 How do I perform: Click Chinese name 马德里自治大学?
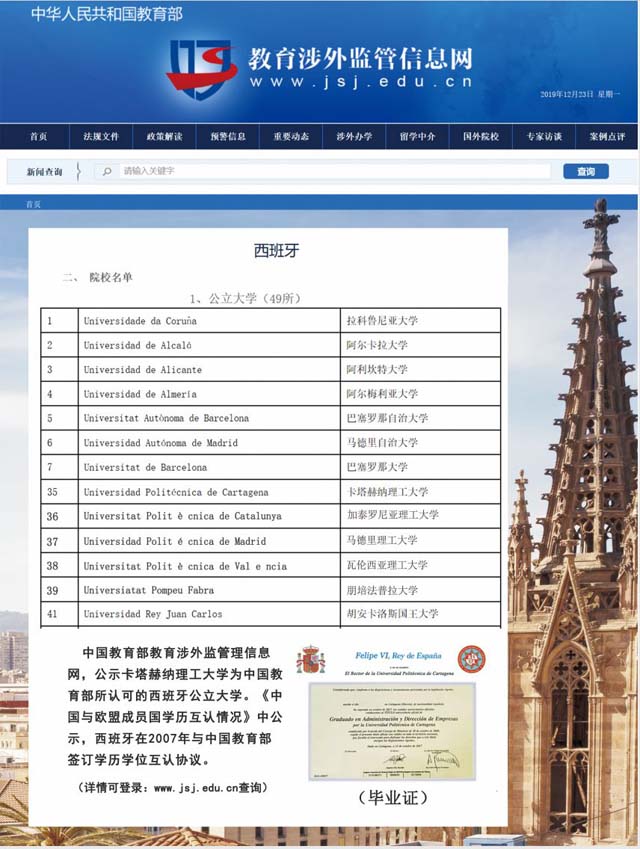click(x=382, y=442)
